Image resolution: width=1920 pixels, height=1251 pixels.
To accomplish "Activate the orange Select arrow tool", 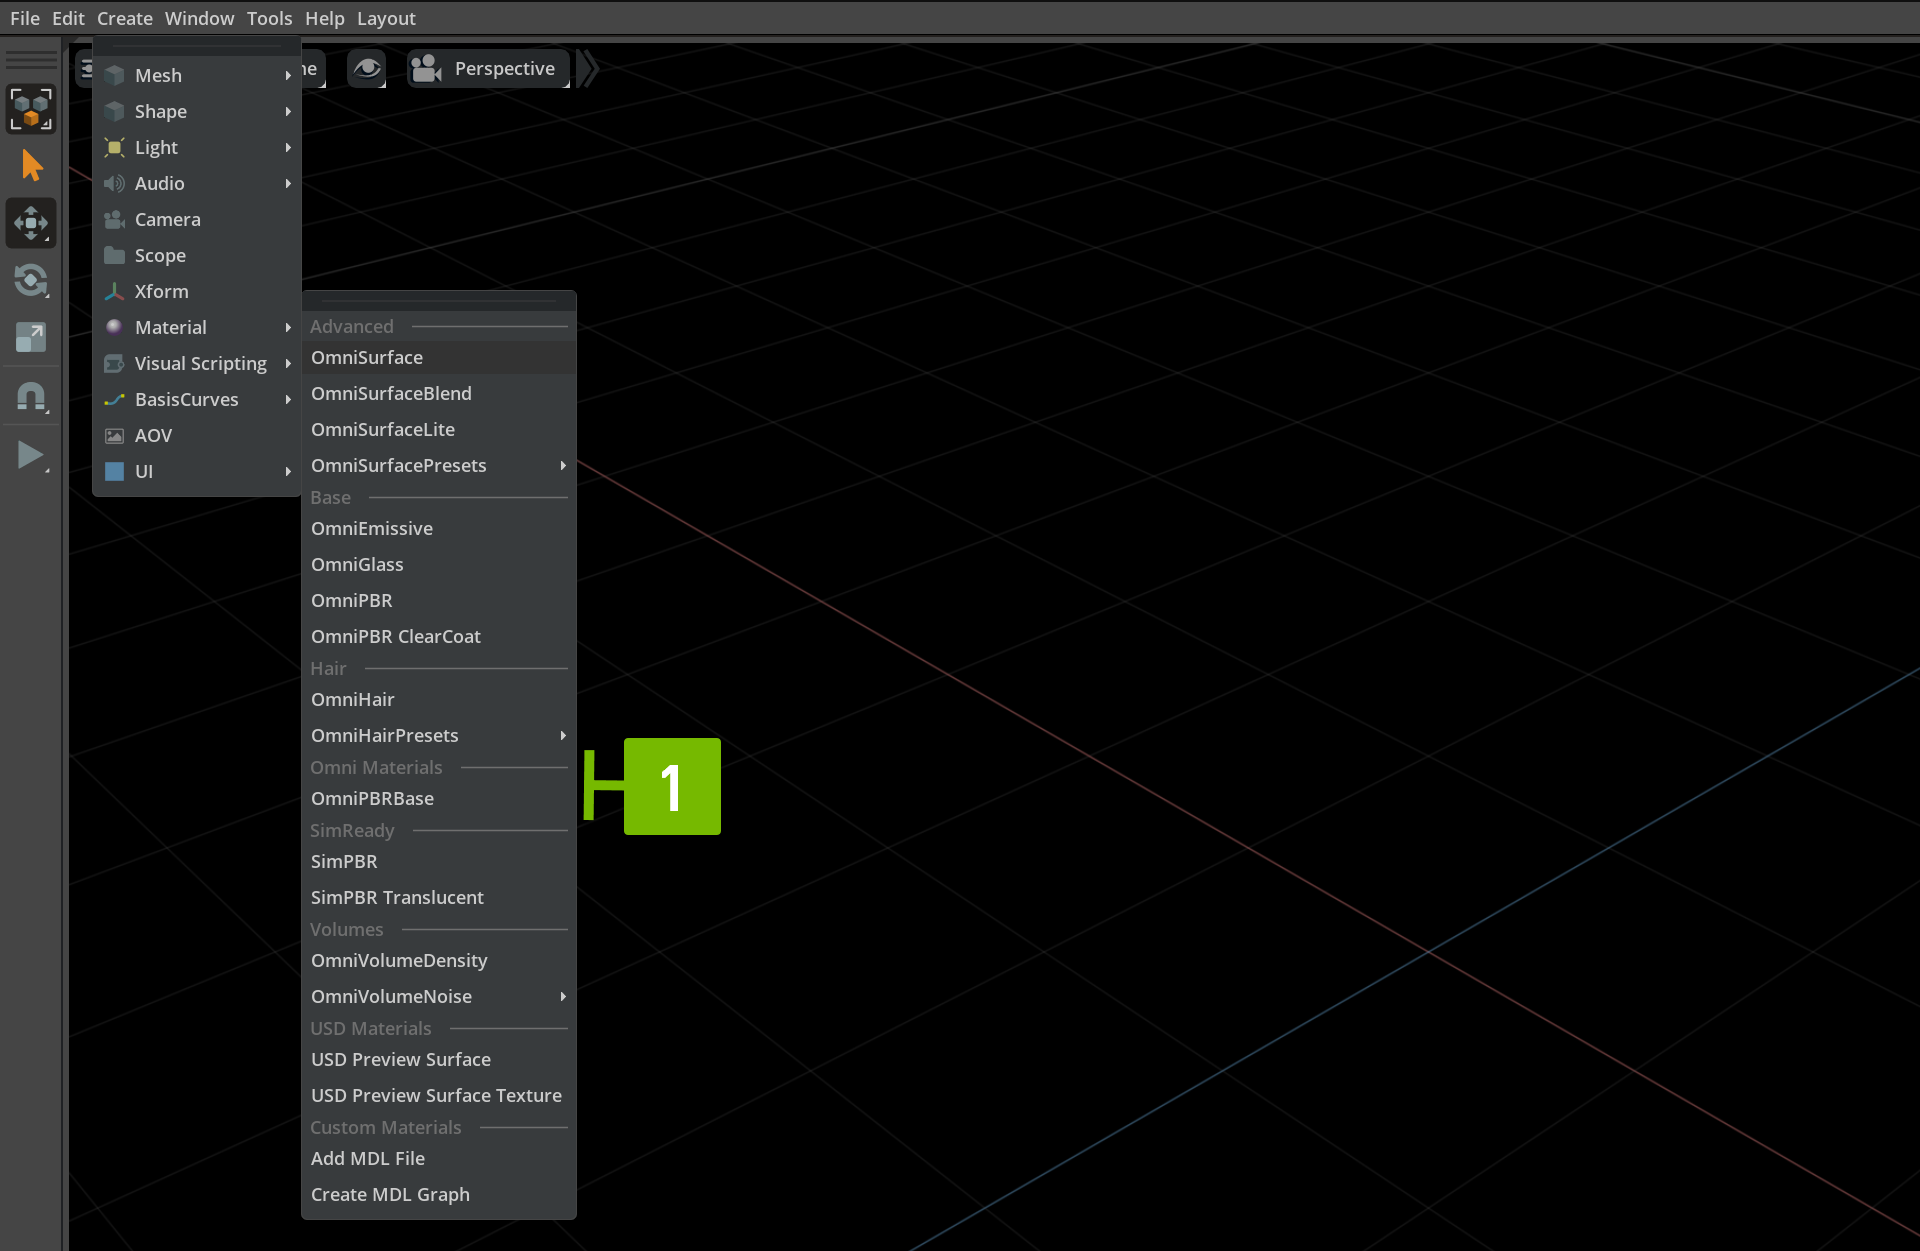I will tap(31, 166).
